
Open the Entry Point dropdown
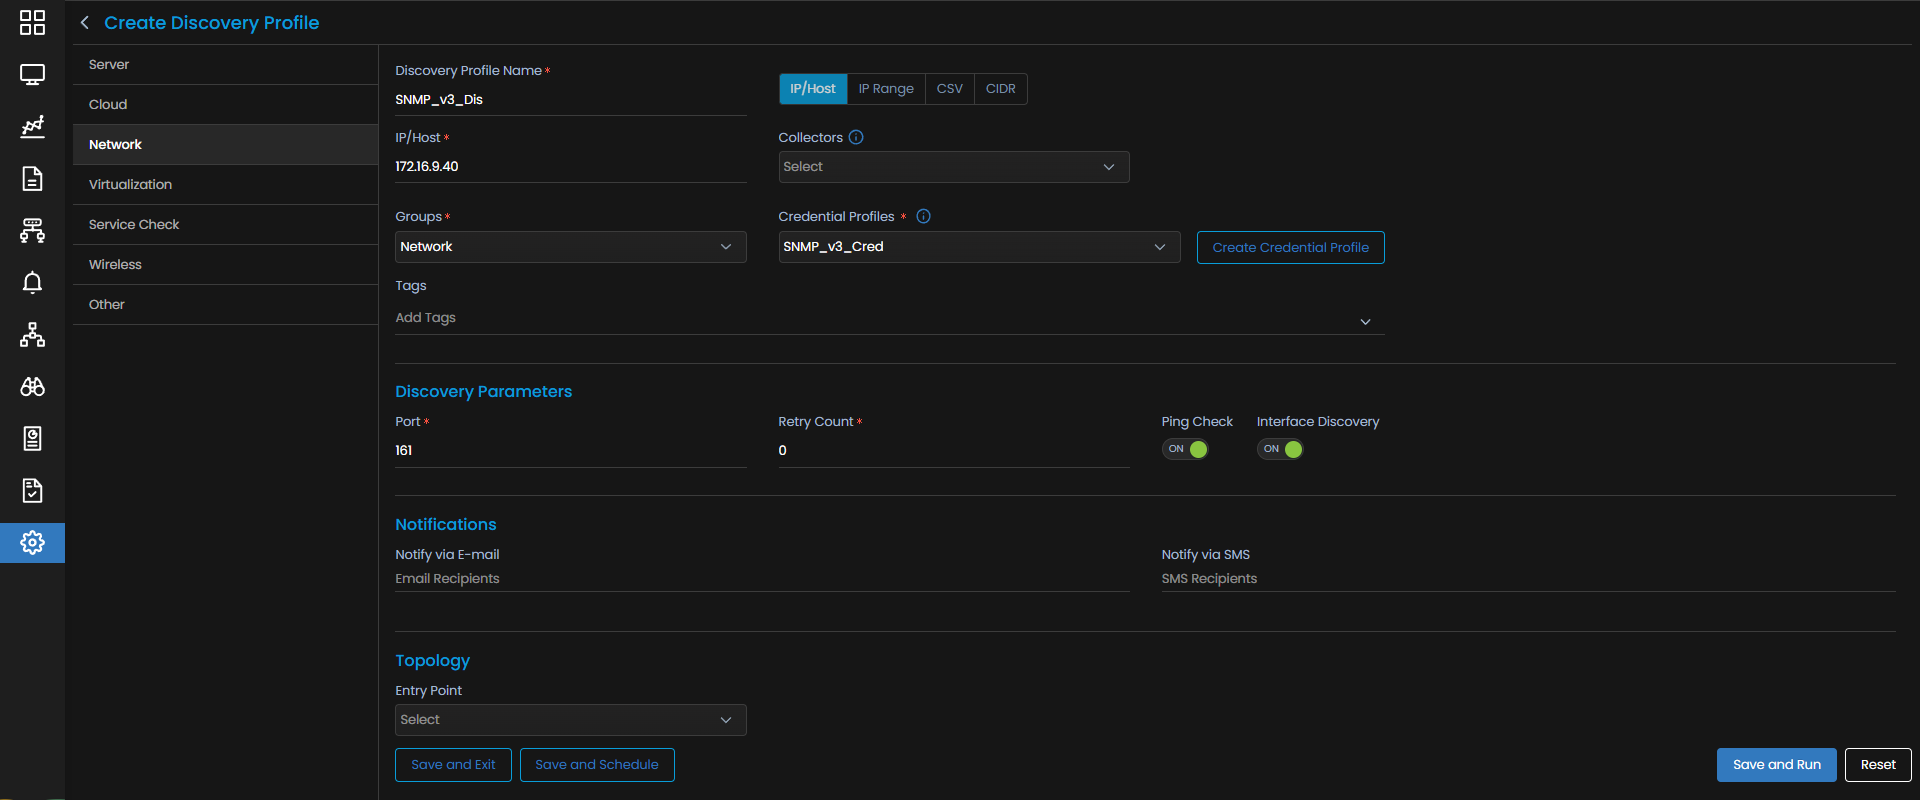pyautogui.click(x=571, y=720)
